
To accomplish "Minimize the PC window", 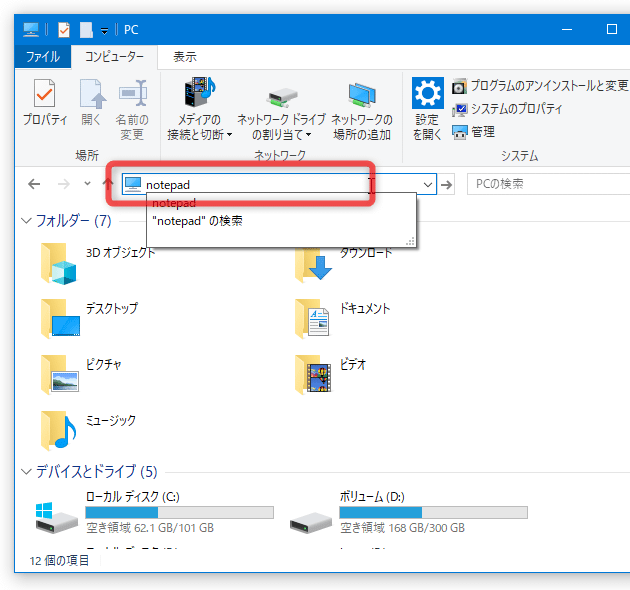I will 567,29.
